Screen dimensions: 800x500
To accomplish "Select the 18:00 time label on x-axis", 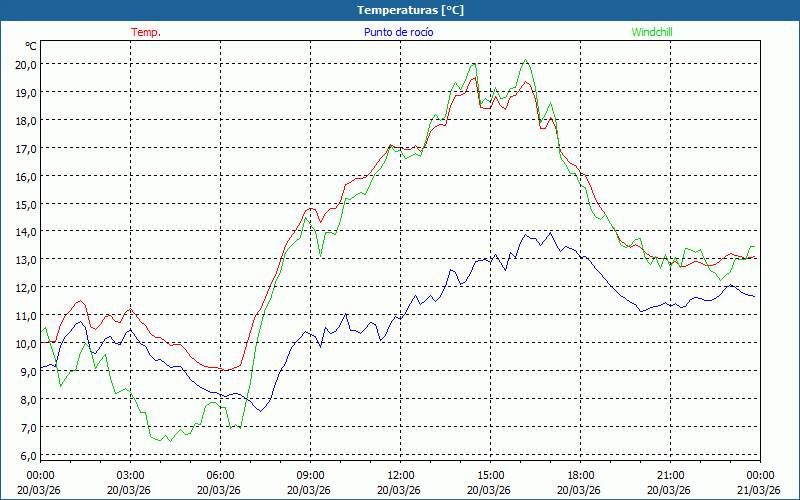I will tap(580, 475).
